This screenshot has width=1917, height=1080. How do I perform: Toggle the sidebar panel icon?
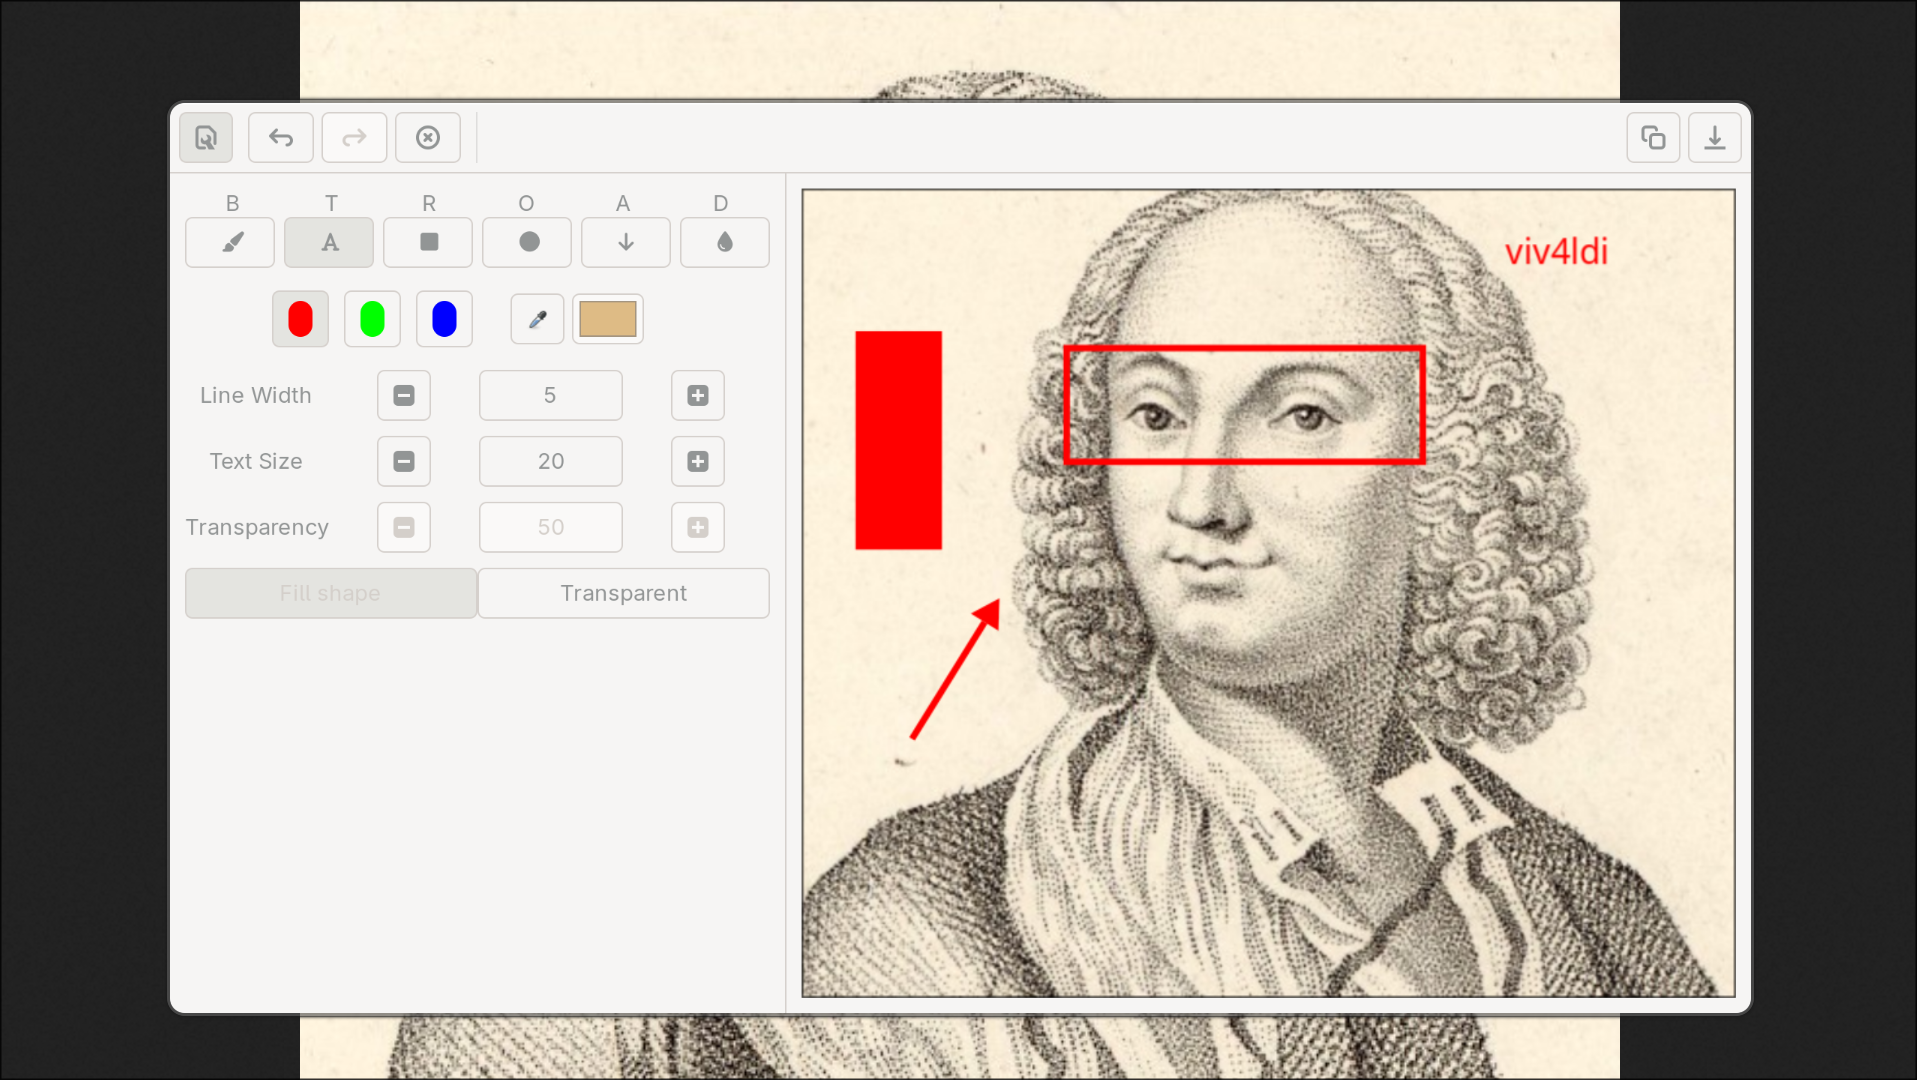pos(206,138)
